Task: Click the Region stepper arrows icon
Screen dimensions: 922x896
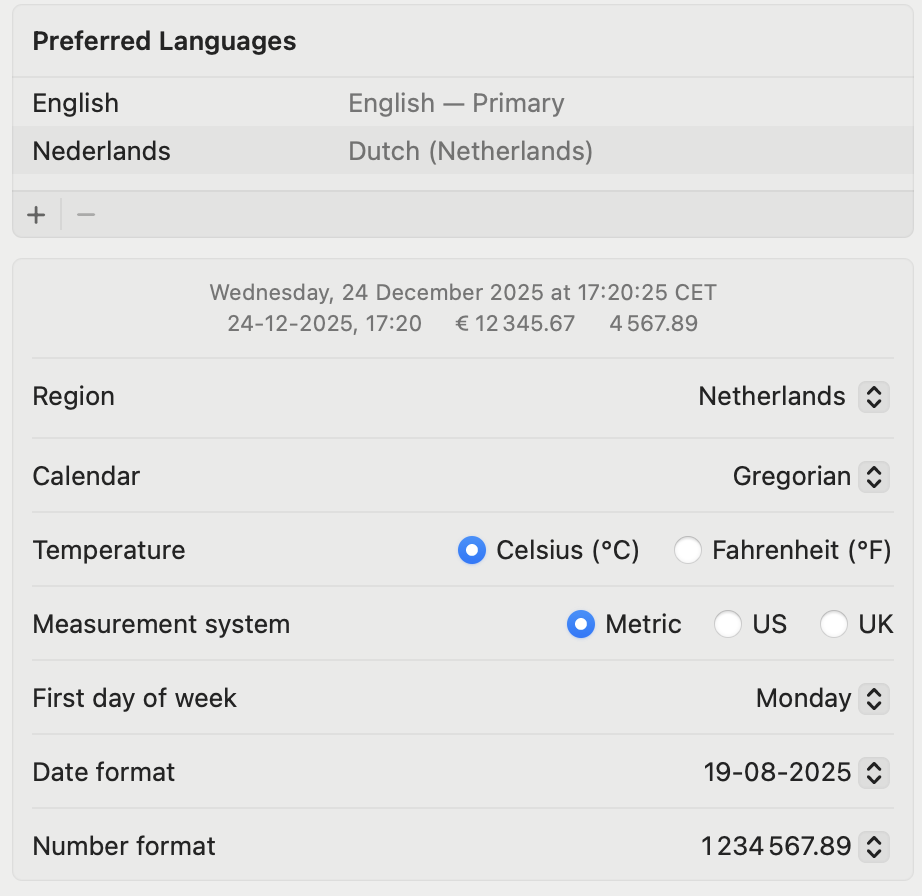Action: 873,396
